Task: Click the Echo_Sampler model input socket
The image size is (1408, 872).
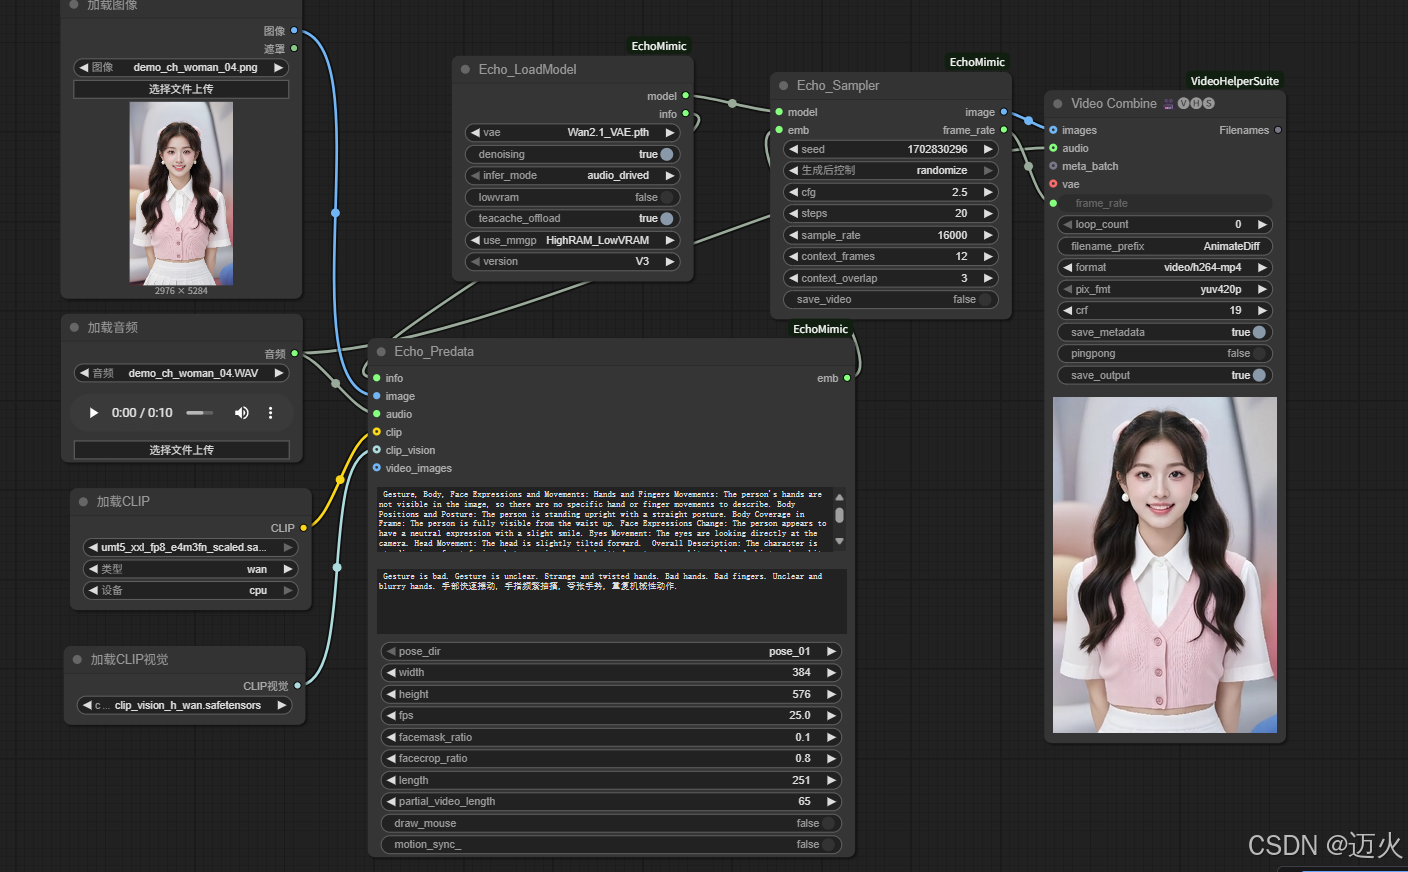Action: (779, 112)
